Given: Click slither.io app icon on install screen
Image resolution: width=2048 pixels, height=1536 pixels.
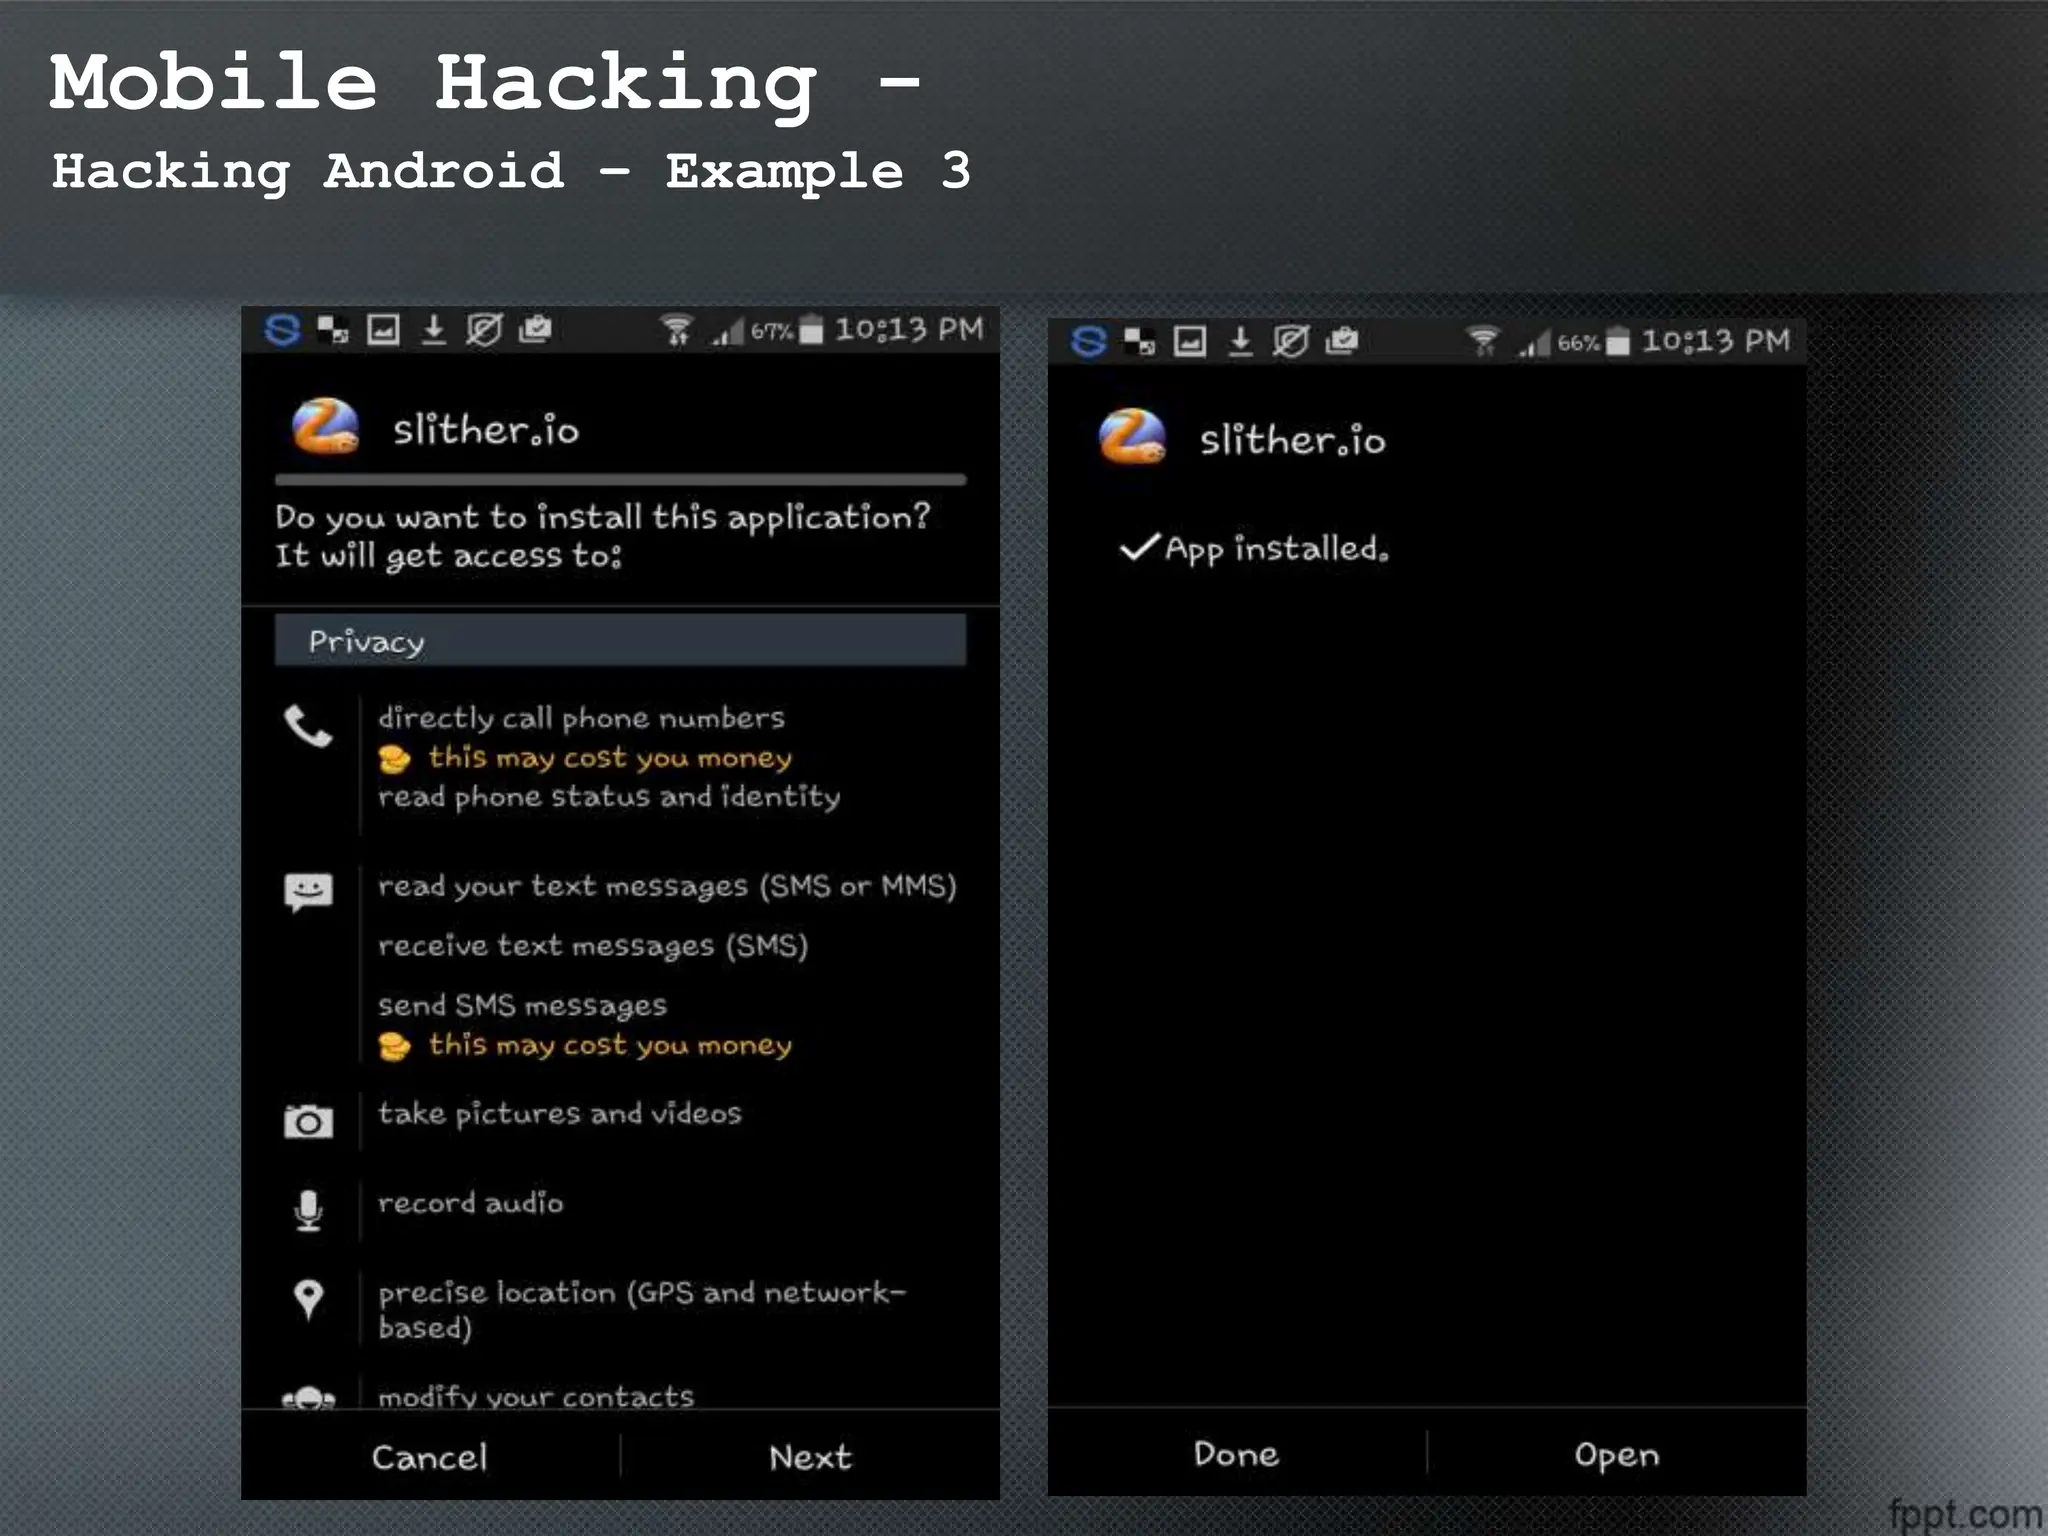Looking at the screenshot, I should pos(325,427).
